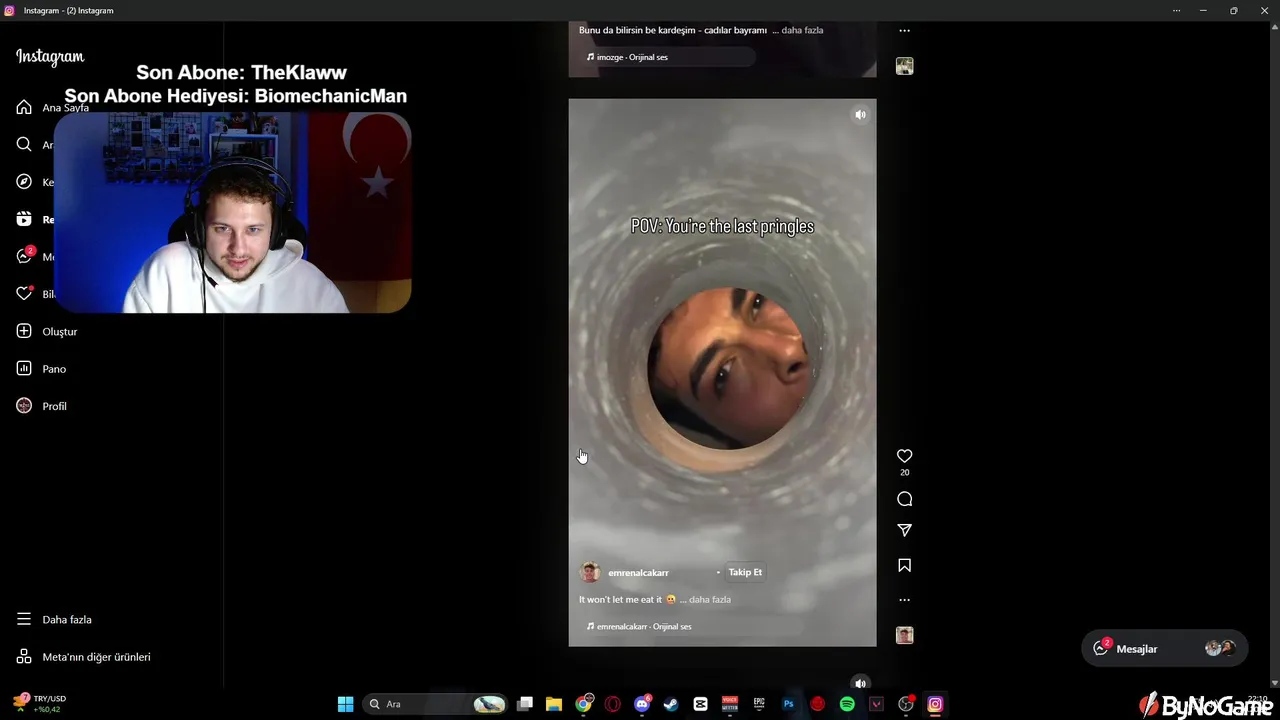Open File Explorer from the taskbar

[554, 704]
